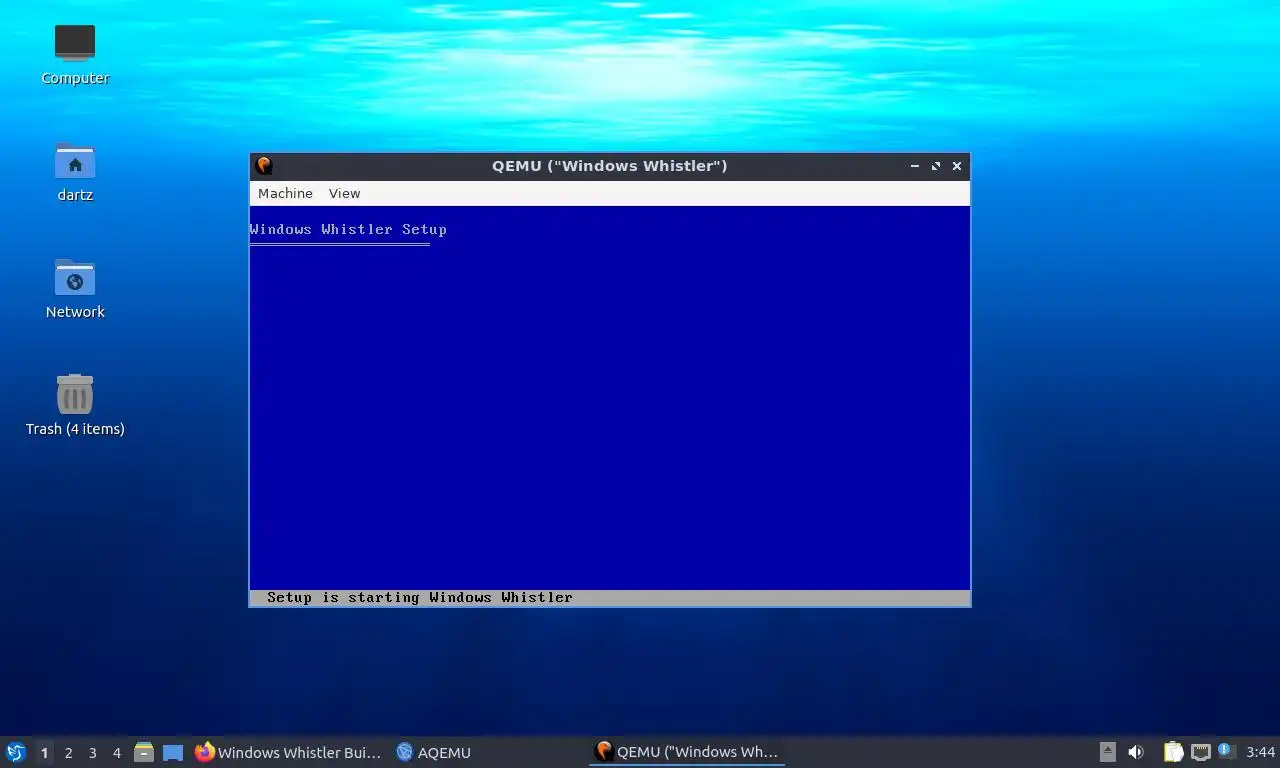Switch to the Firefox Windows Whistler taskbar entry
The height and width of the screenshot is (768, 1280).
[x=288, y=752]
